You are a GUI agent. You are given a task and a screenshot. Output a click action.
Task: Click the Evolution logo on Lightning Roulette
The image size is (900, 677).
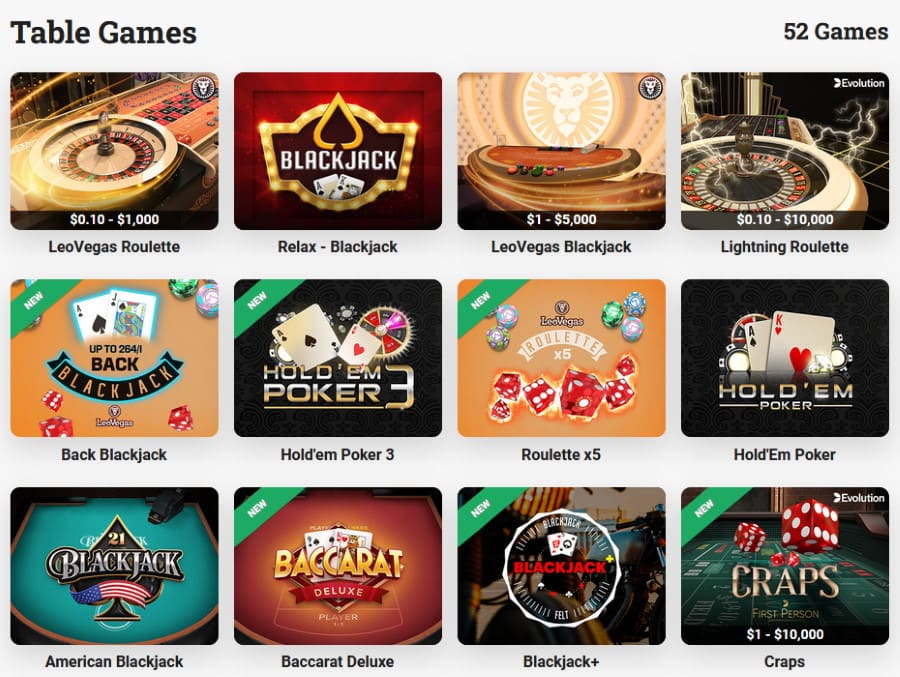tap(859, 83)
